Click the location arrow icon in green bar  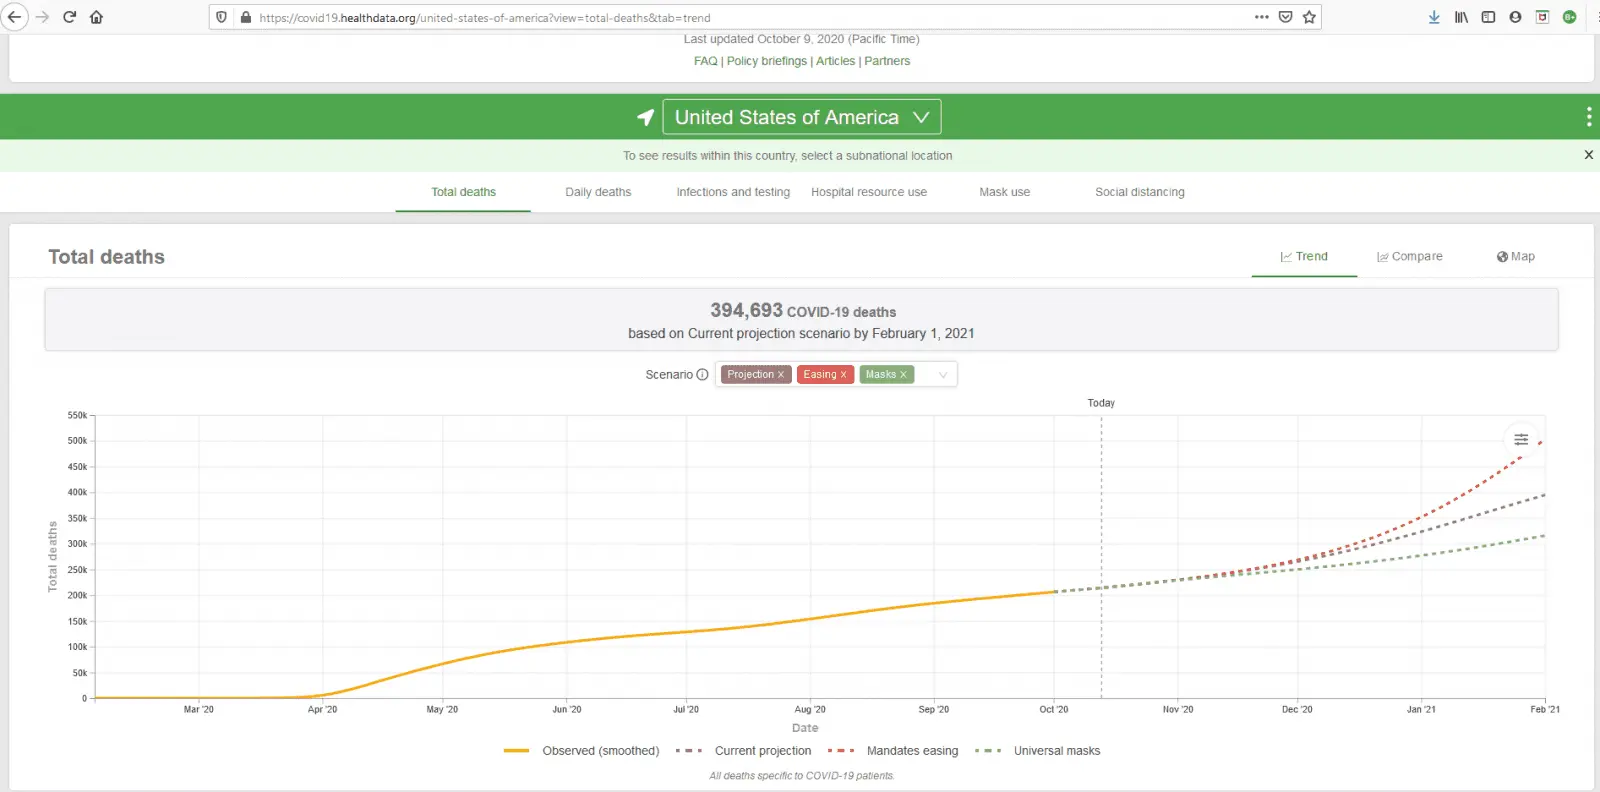click(x=646, y=117)
